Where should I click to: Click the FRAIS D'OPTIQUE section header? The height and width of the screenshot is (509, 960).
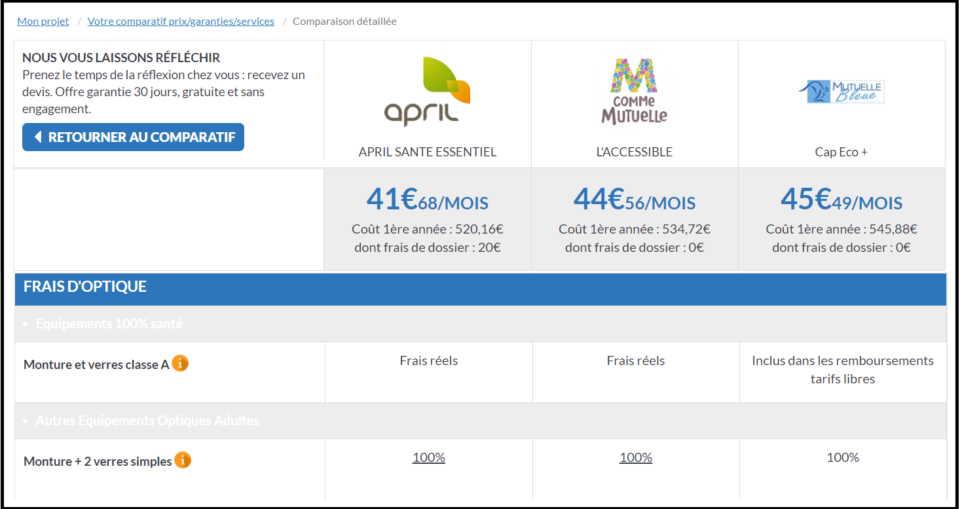coord(481,290)
